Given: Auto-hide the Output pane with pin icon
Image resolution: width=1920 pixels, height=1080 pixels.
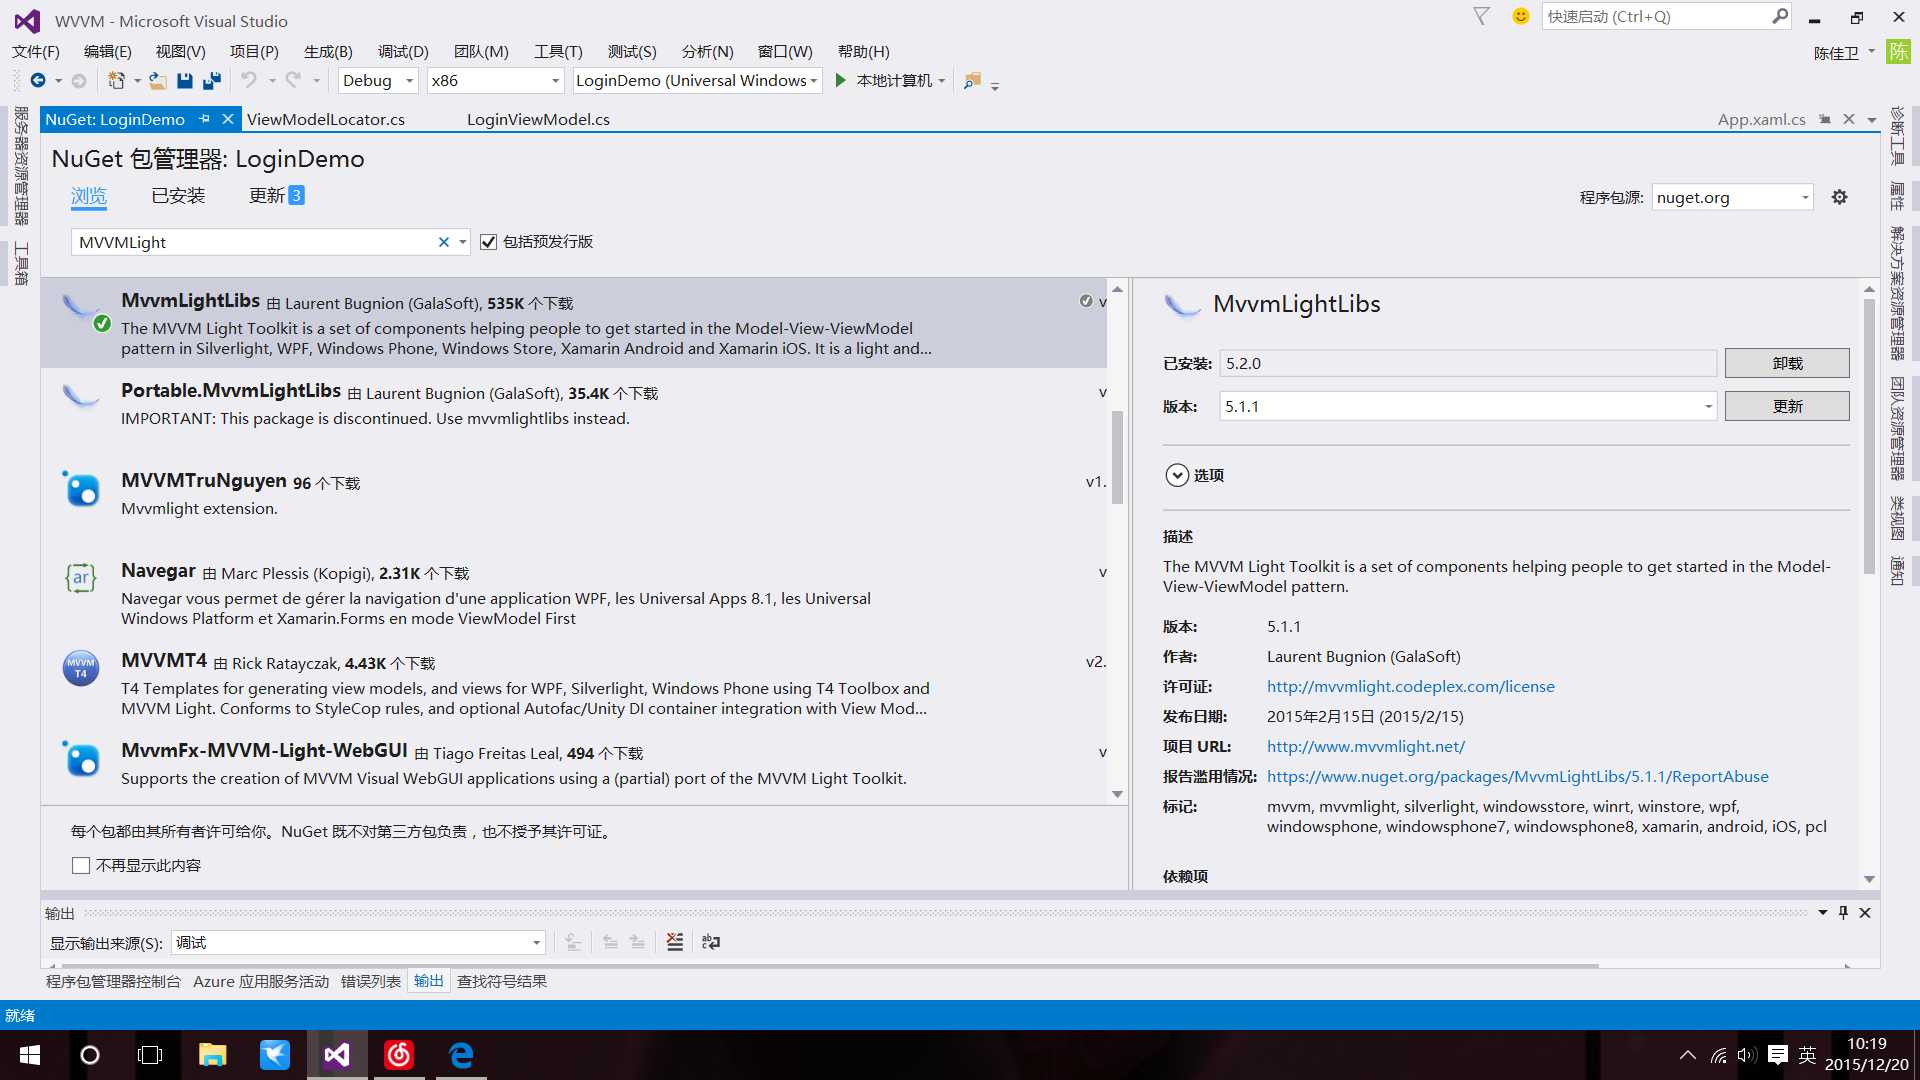Looking at the screenshot, I should pyautogui.click(x=1843, y=912).
